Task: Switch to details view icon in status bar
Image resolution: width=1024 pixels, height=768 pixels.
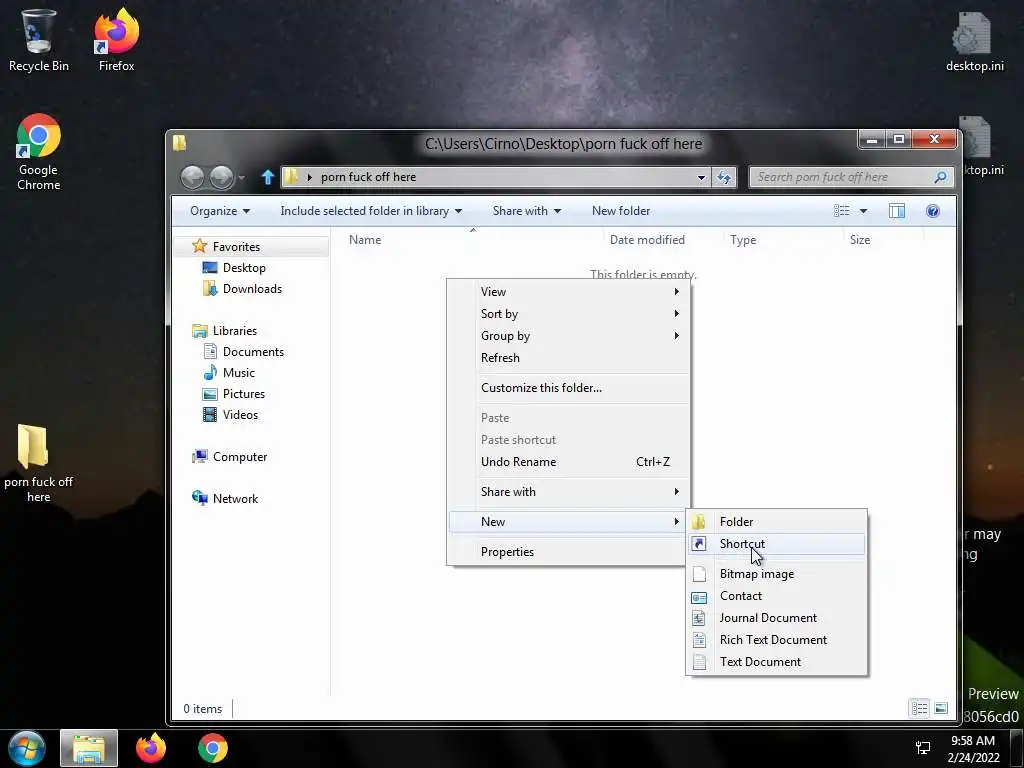Action: [x=920, y=708]
